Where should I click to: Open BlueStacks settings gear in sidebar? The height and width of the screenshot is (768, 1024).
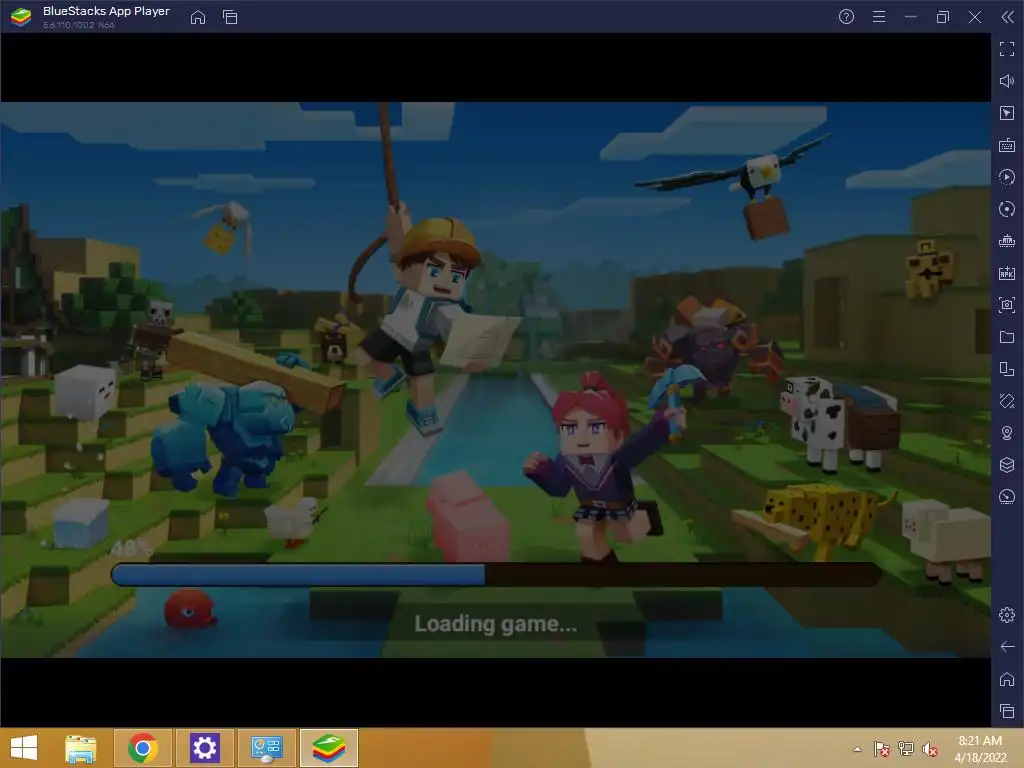(x=1007, y=615)
